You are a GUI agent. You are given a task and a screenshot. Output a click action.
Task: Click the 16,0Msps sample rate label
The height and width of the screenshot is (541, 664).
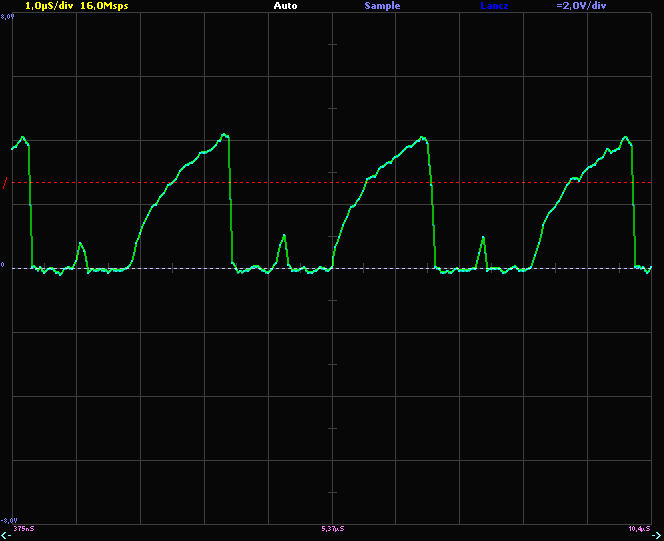(x=104, y=6)
